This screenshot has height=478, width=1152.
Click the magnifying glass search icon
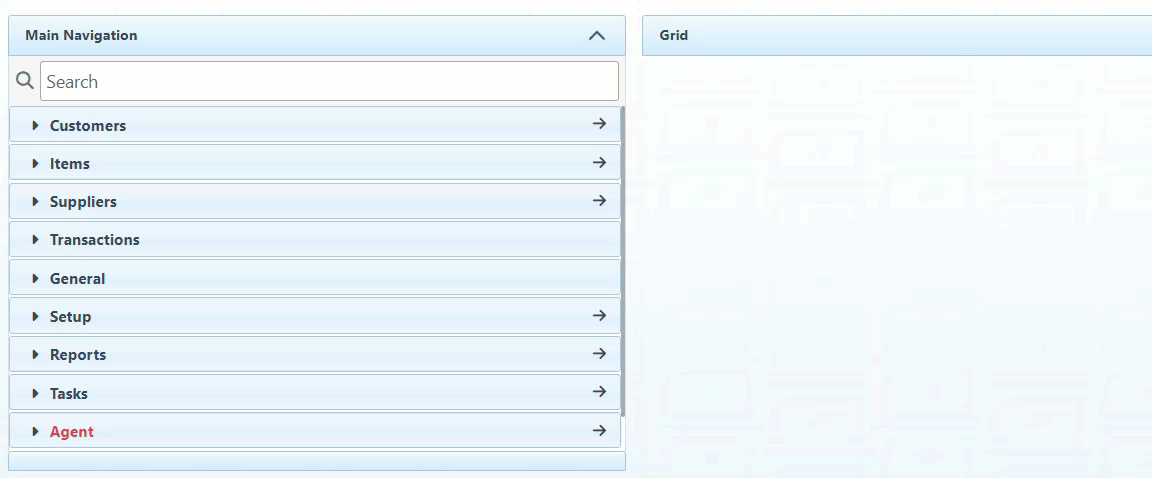coord(25,81)
